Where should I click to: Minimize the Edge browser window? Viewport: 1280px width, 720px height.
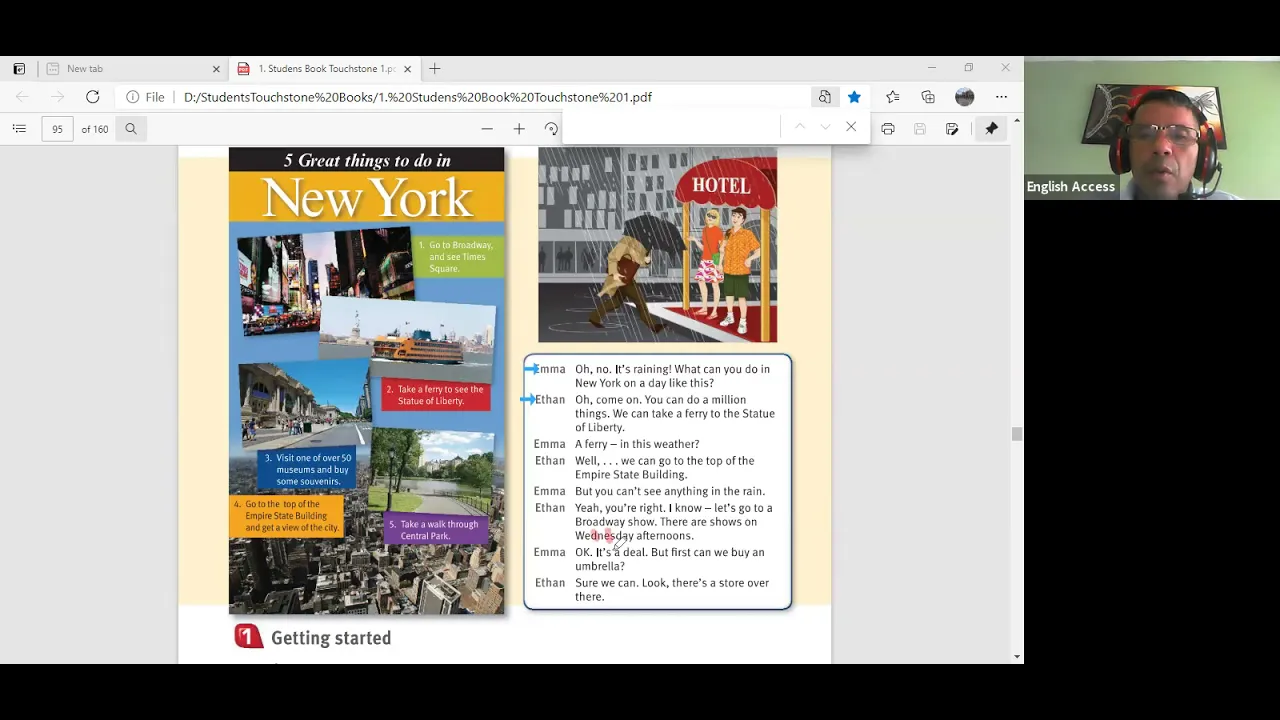[x=931, y=68]
